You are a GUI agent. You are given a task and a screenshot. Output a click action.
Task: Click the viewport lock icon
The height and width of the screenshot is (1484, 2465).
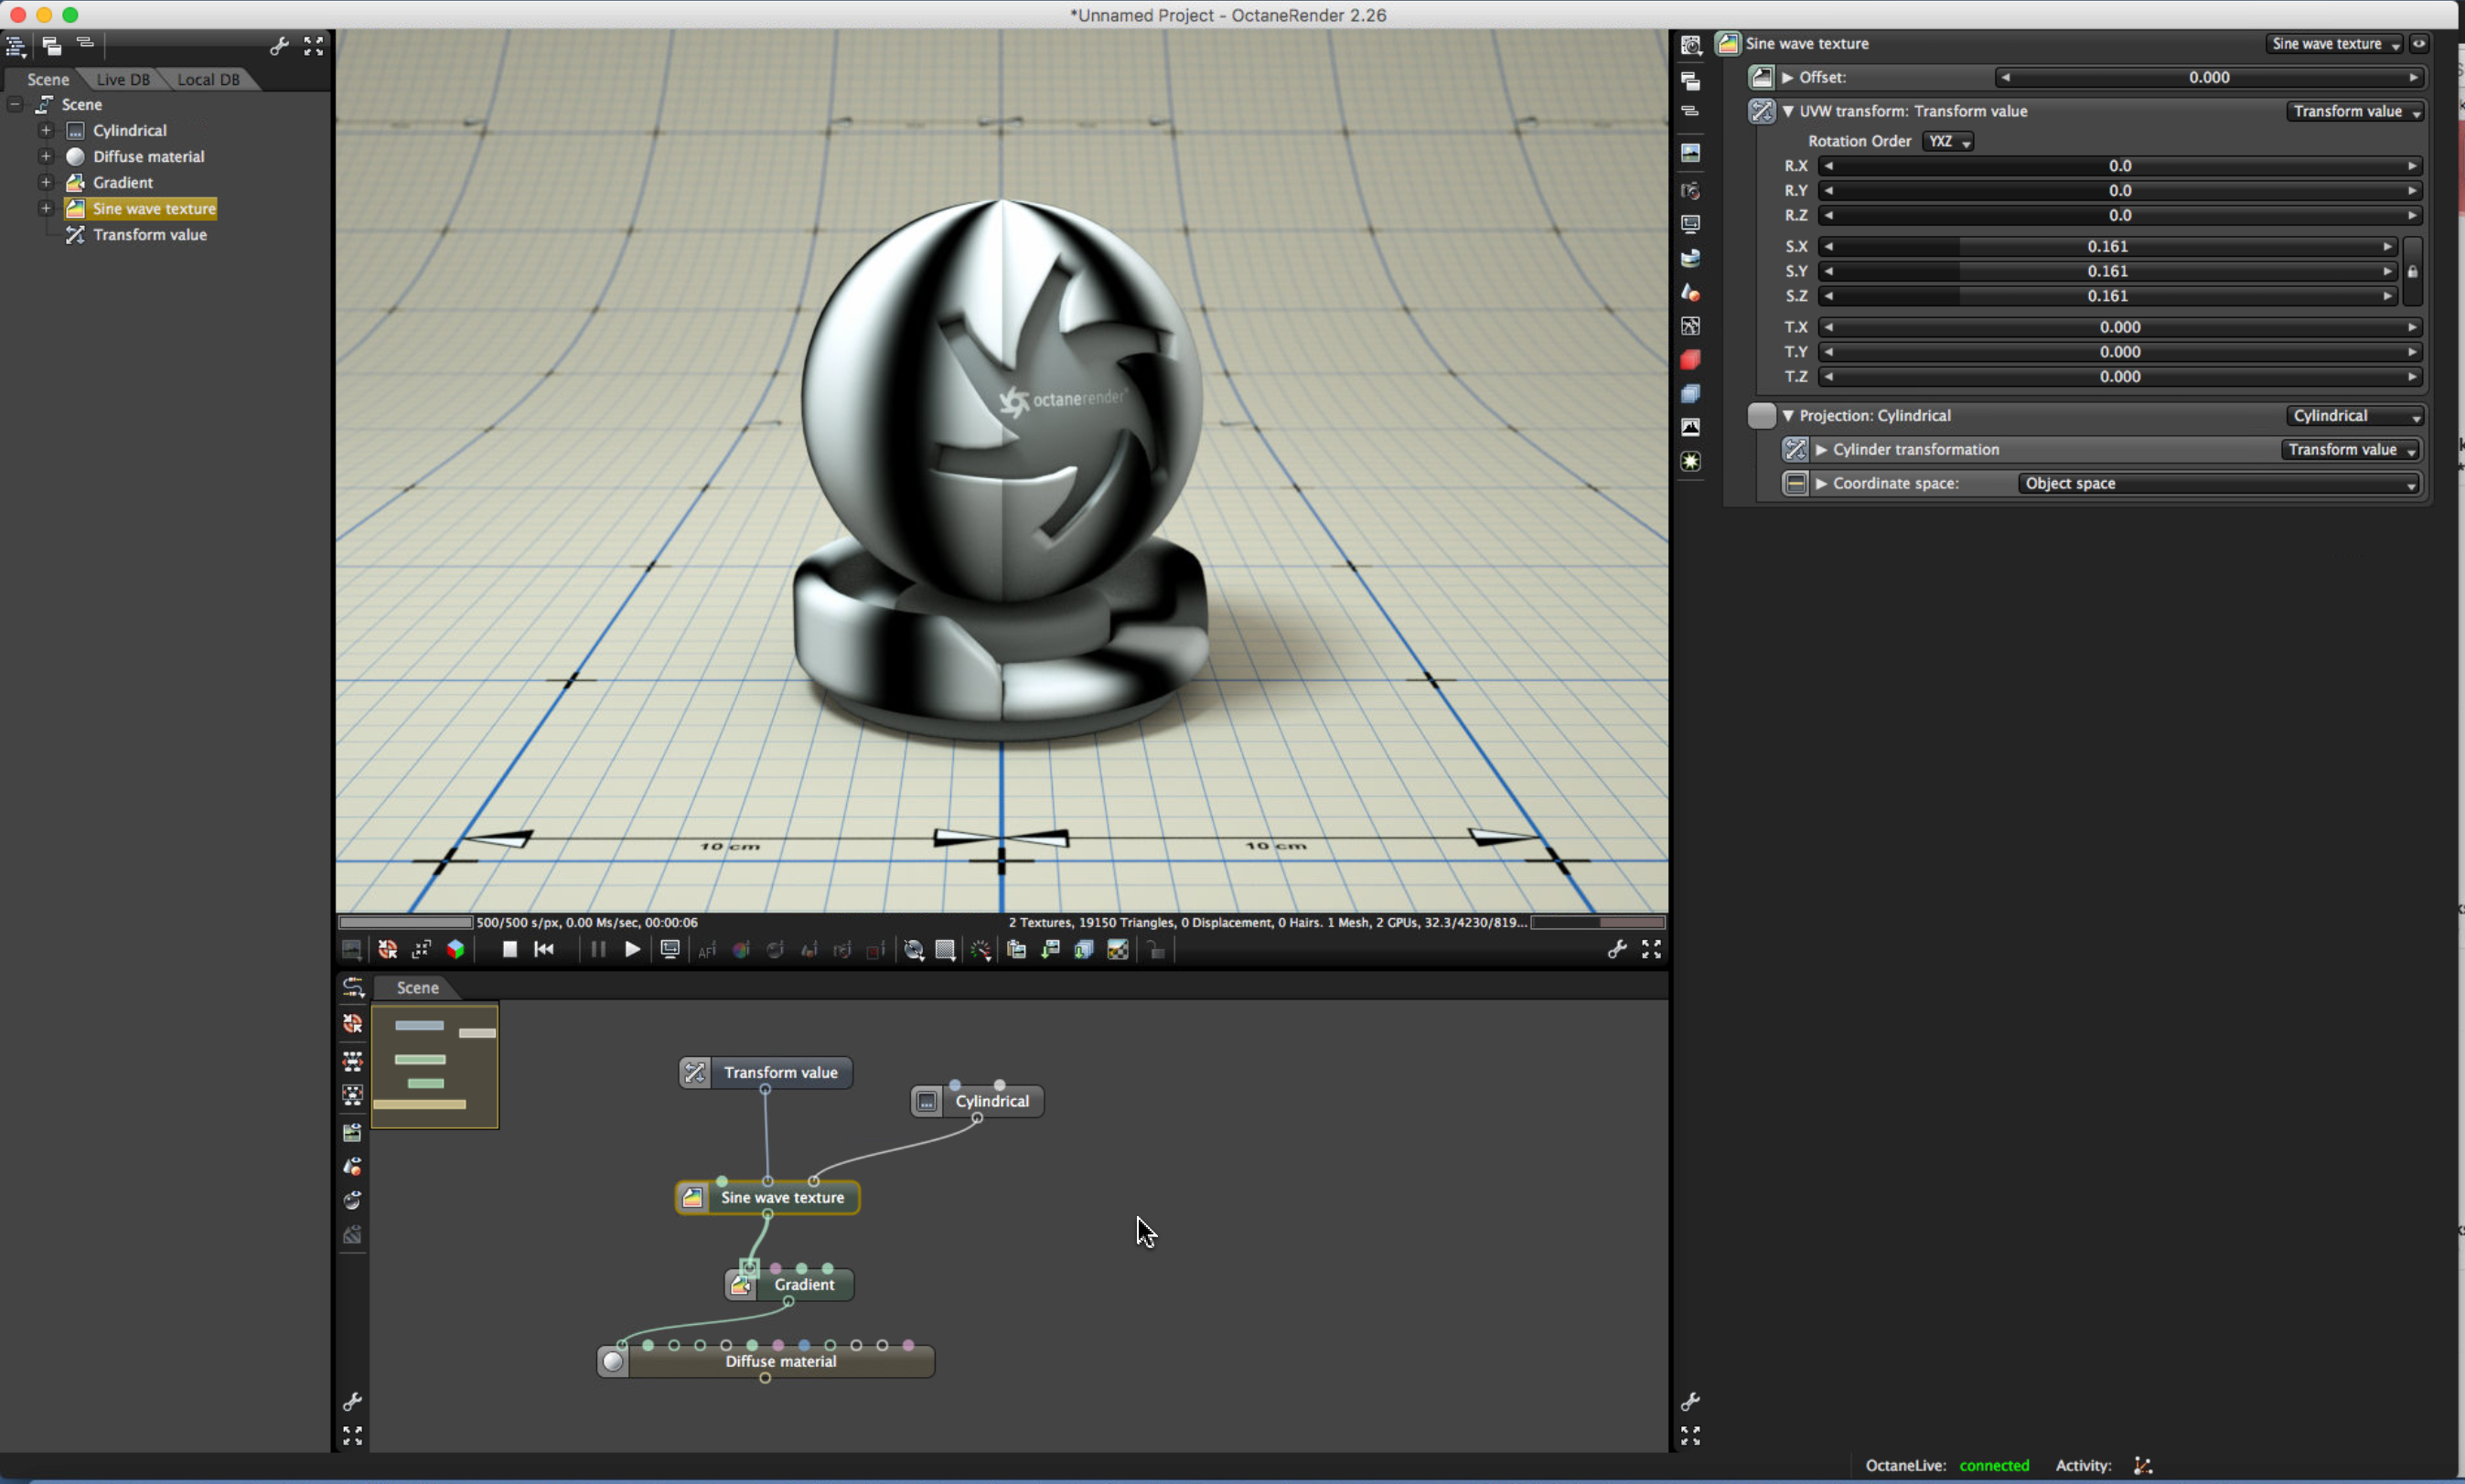pos(1156,950)
